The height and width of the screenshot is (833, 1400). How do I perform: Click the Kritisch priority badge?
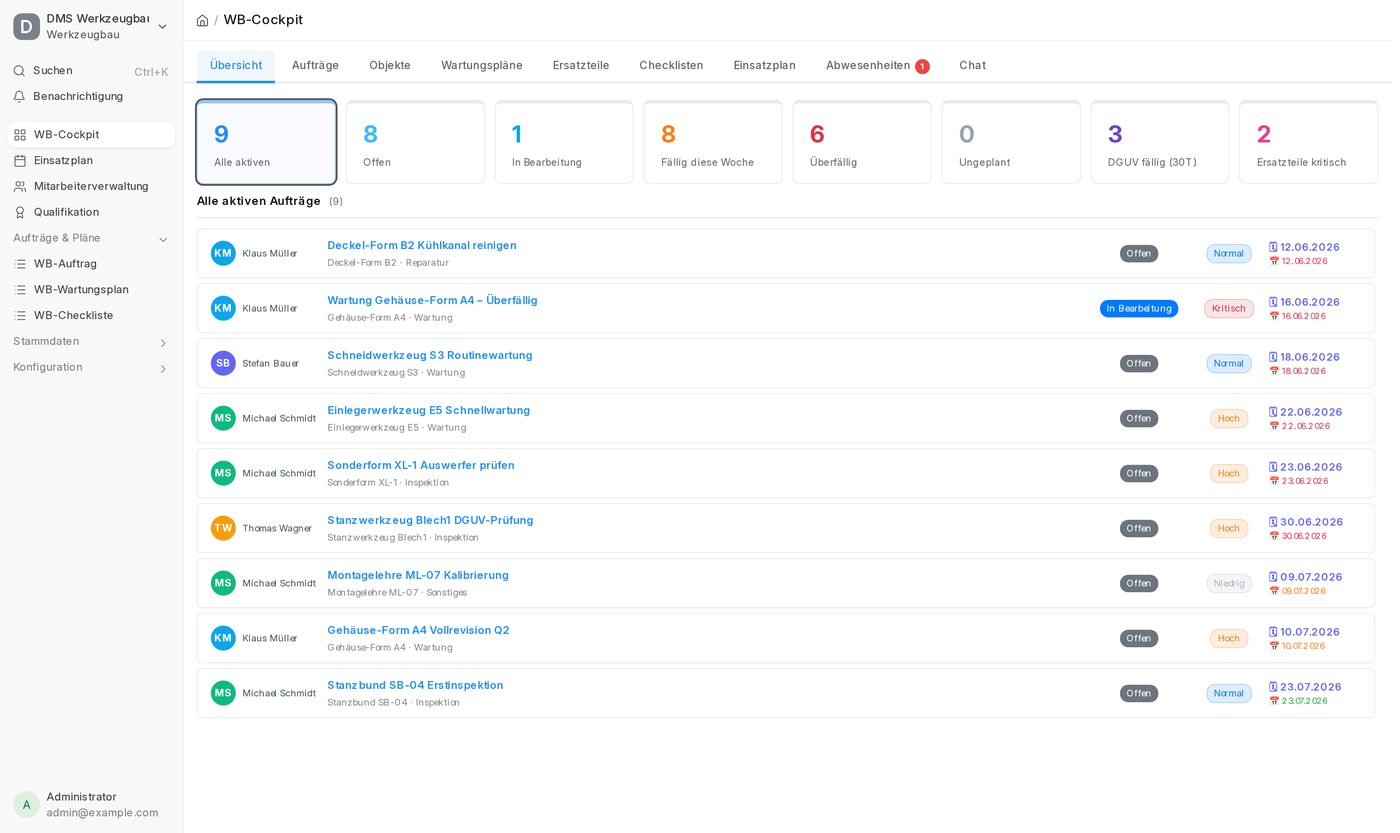pyautogui.click(x=1228, y=308)
